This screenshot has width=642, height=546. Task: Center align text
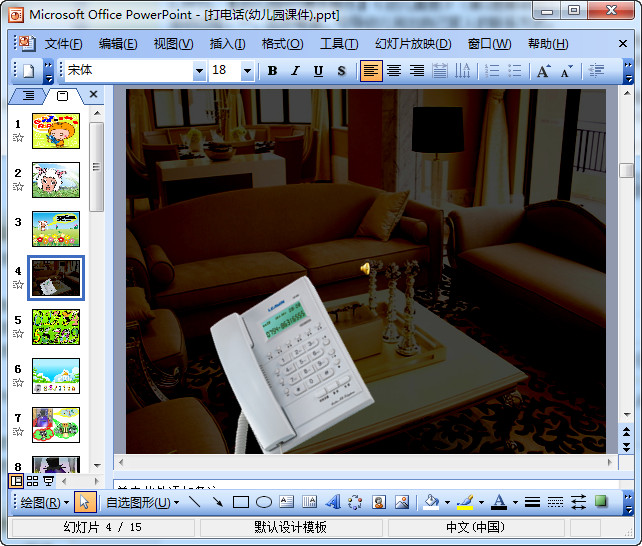(x=394, y=71)
